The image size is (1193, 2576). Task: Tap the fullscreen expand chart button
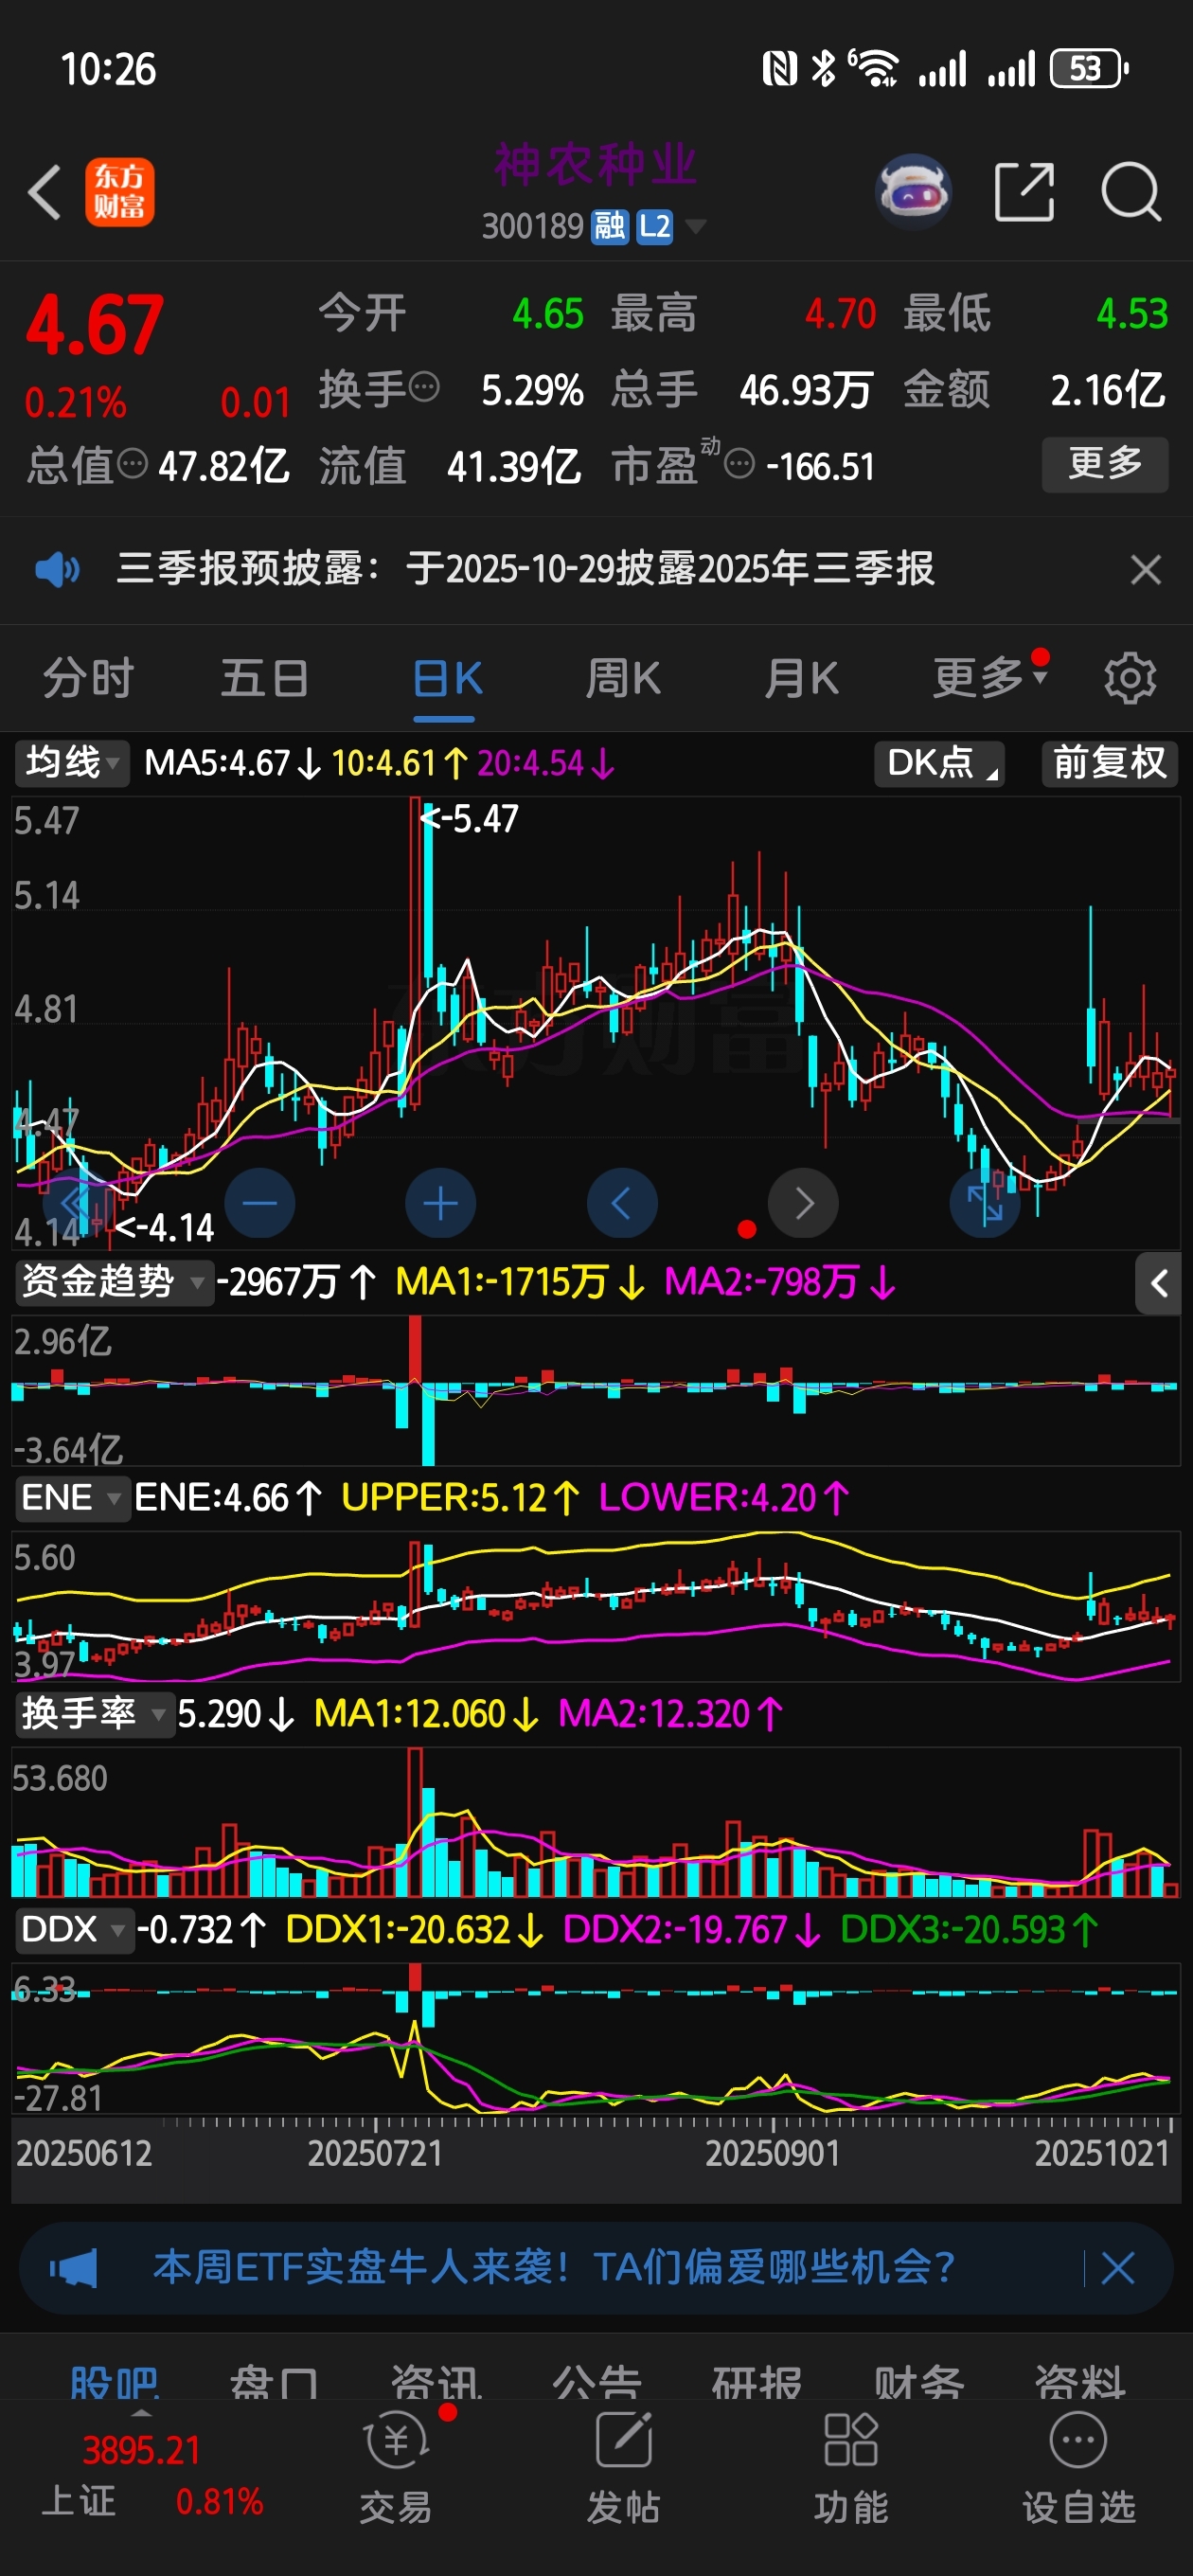point(985,1203)
